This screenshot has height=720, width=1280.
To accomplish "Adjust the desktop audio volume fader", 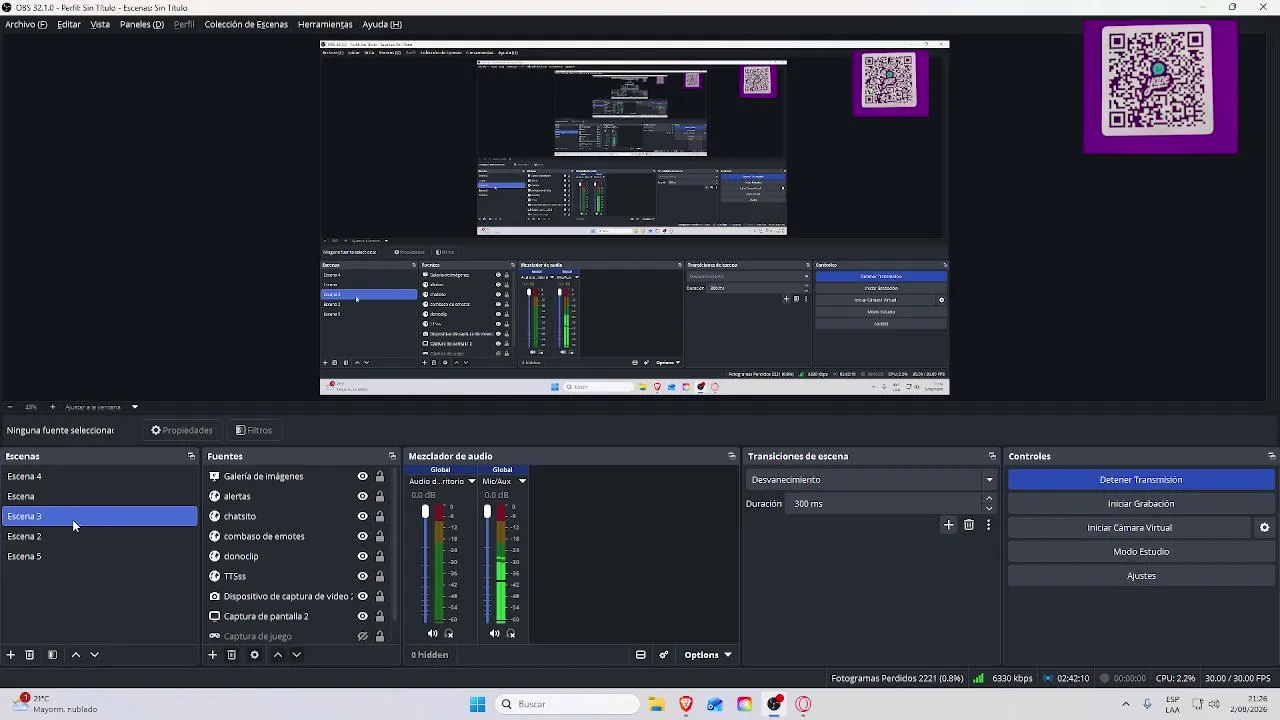I will tap(425, 512).
